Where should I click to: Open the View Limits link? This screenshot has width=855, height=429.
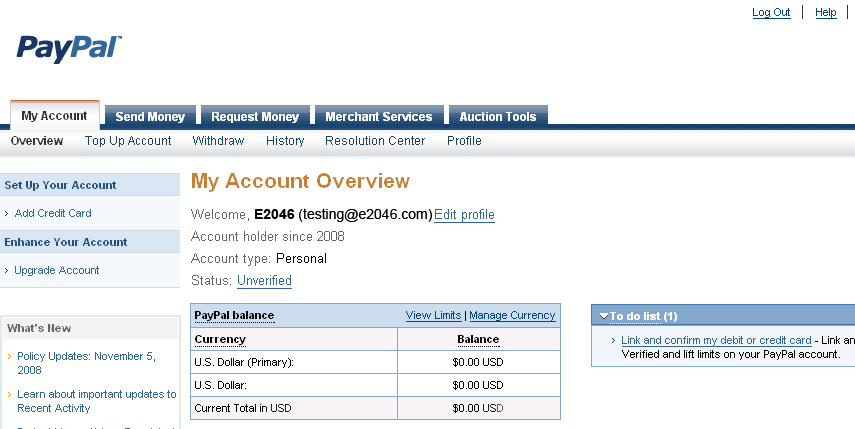(x=433, y=315)
